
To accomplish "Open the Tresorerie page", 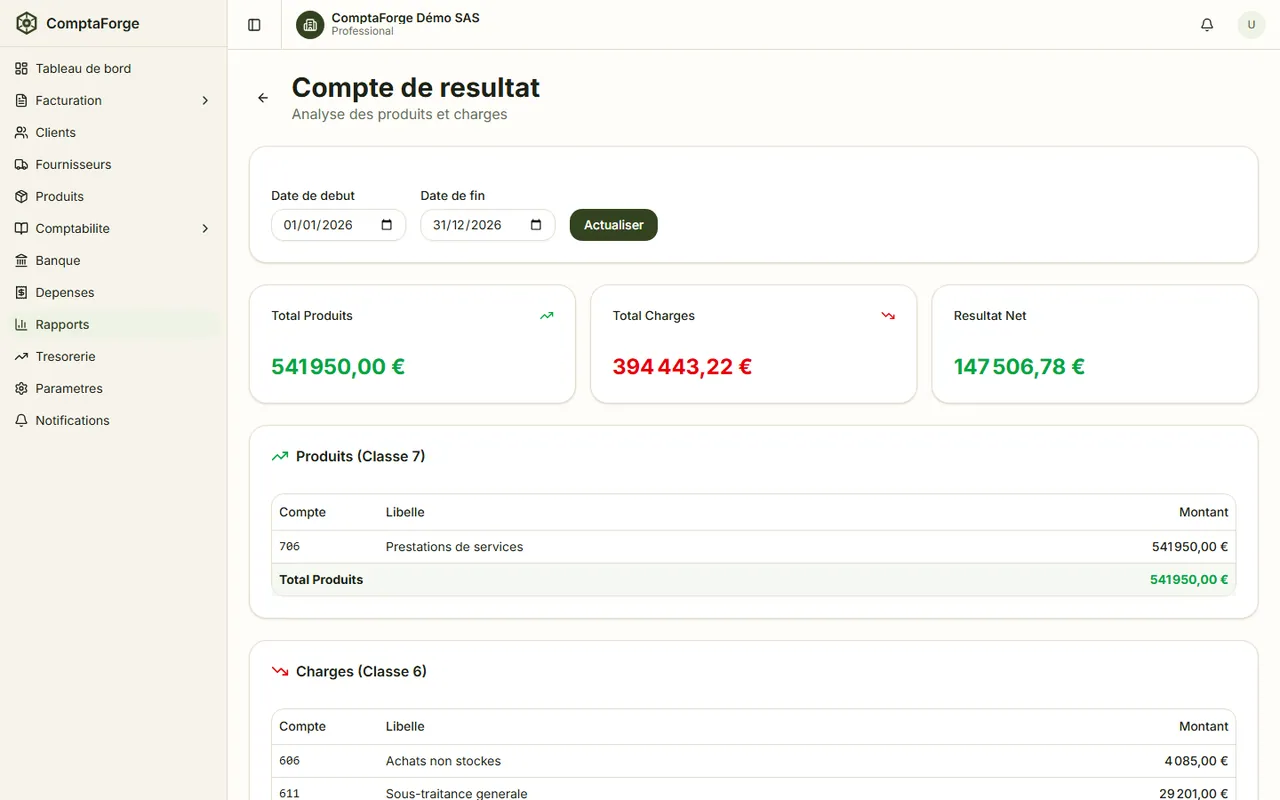I will click(113, 357).
